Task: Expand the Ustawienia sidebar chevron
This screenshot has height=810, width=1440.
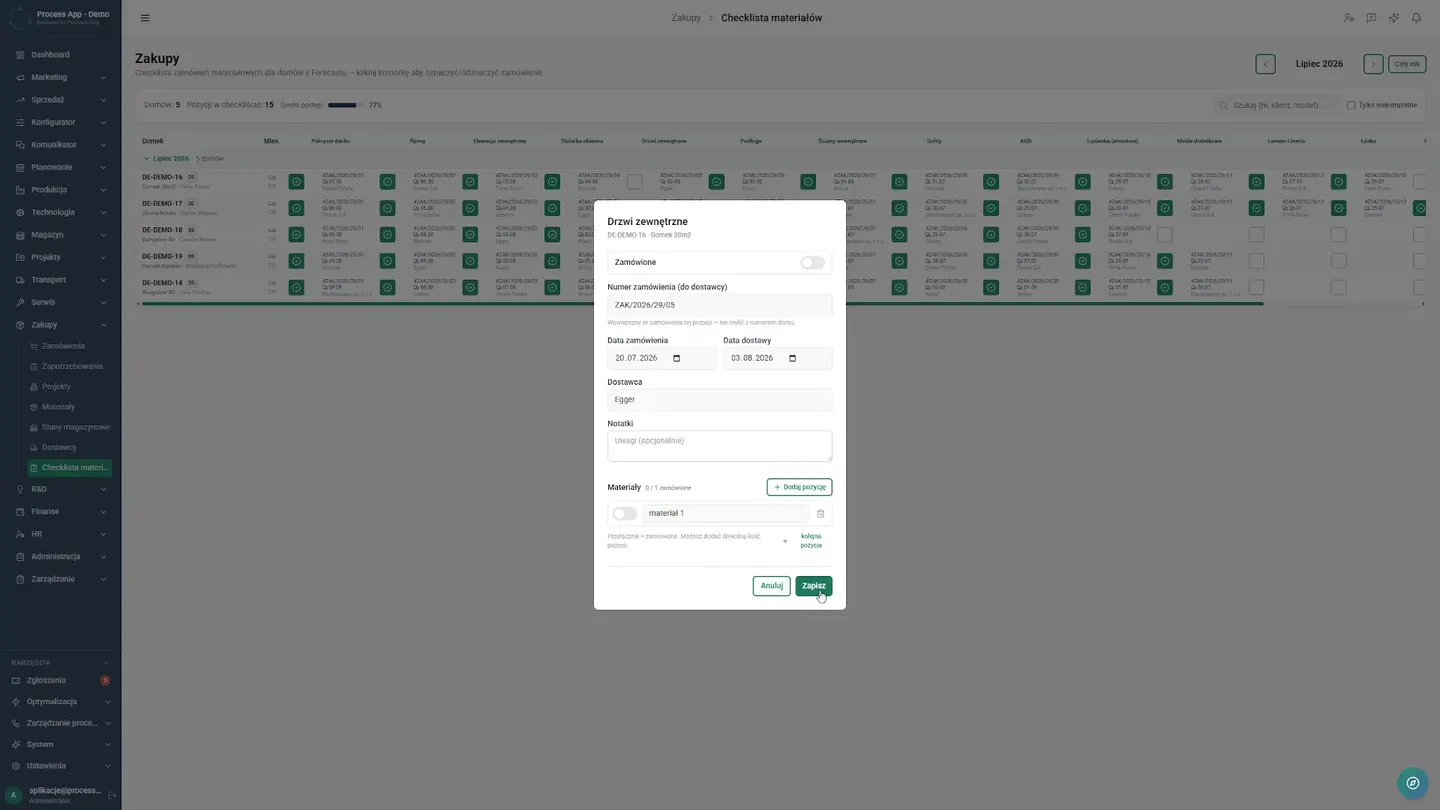Action: [x=107, y=766]
